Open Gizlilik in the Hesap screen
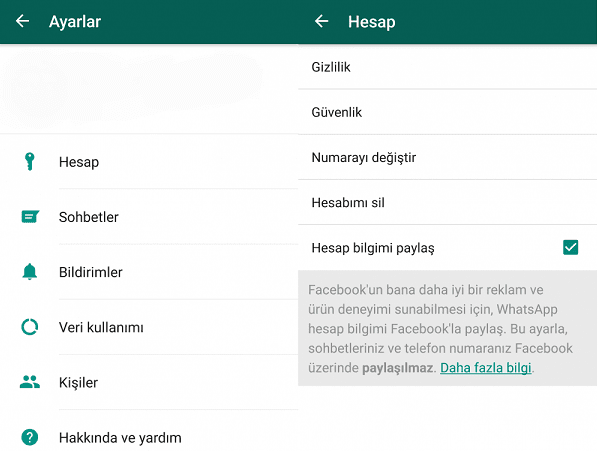The image size is (600, 451). tap(447, 67)
